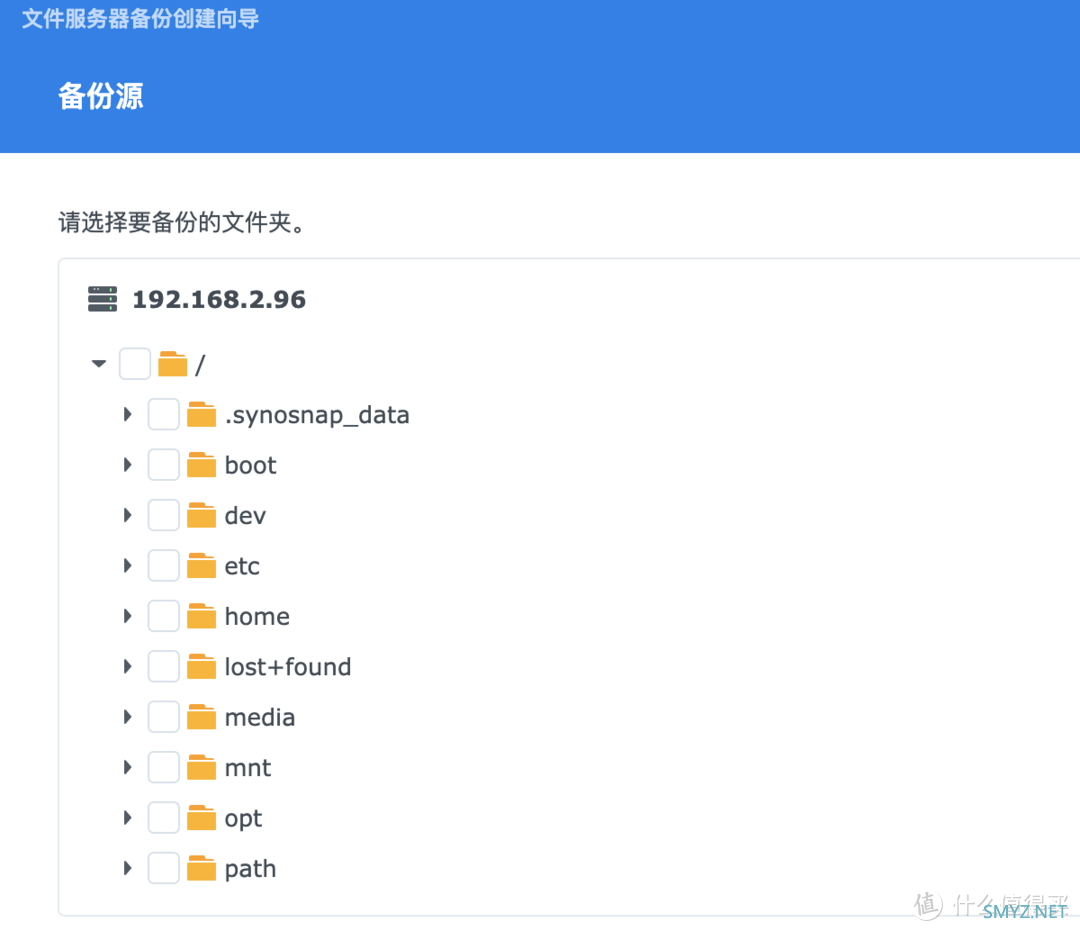Screen dimensions: 1080x931
Task: Click the path folder name
Action: [251, 869]
